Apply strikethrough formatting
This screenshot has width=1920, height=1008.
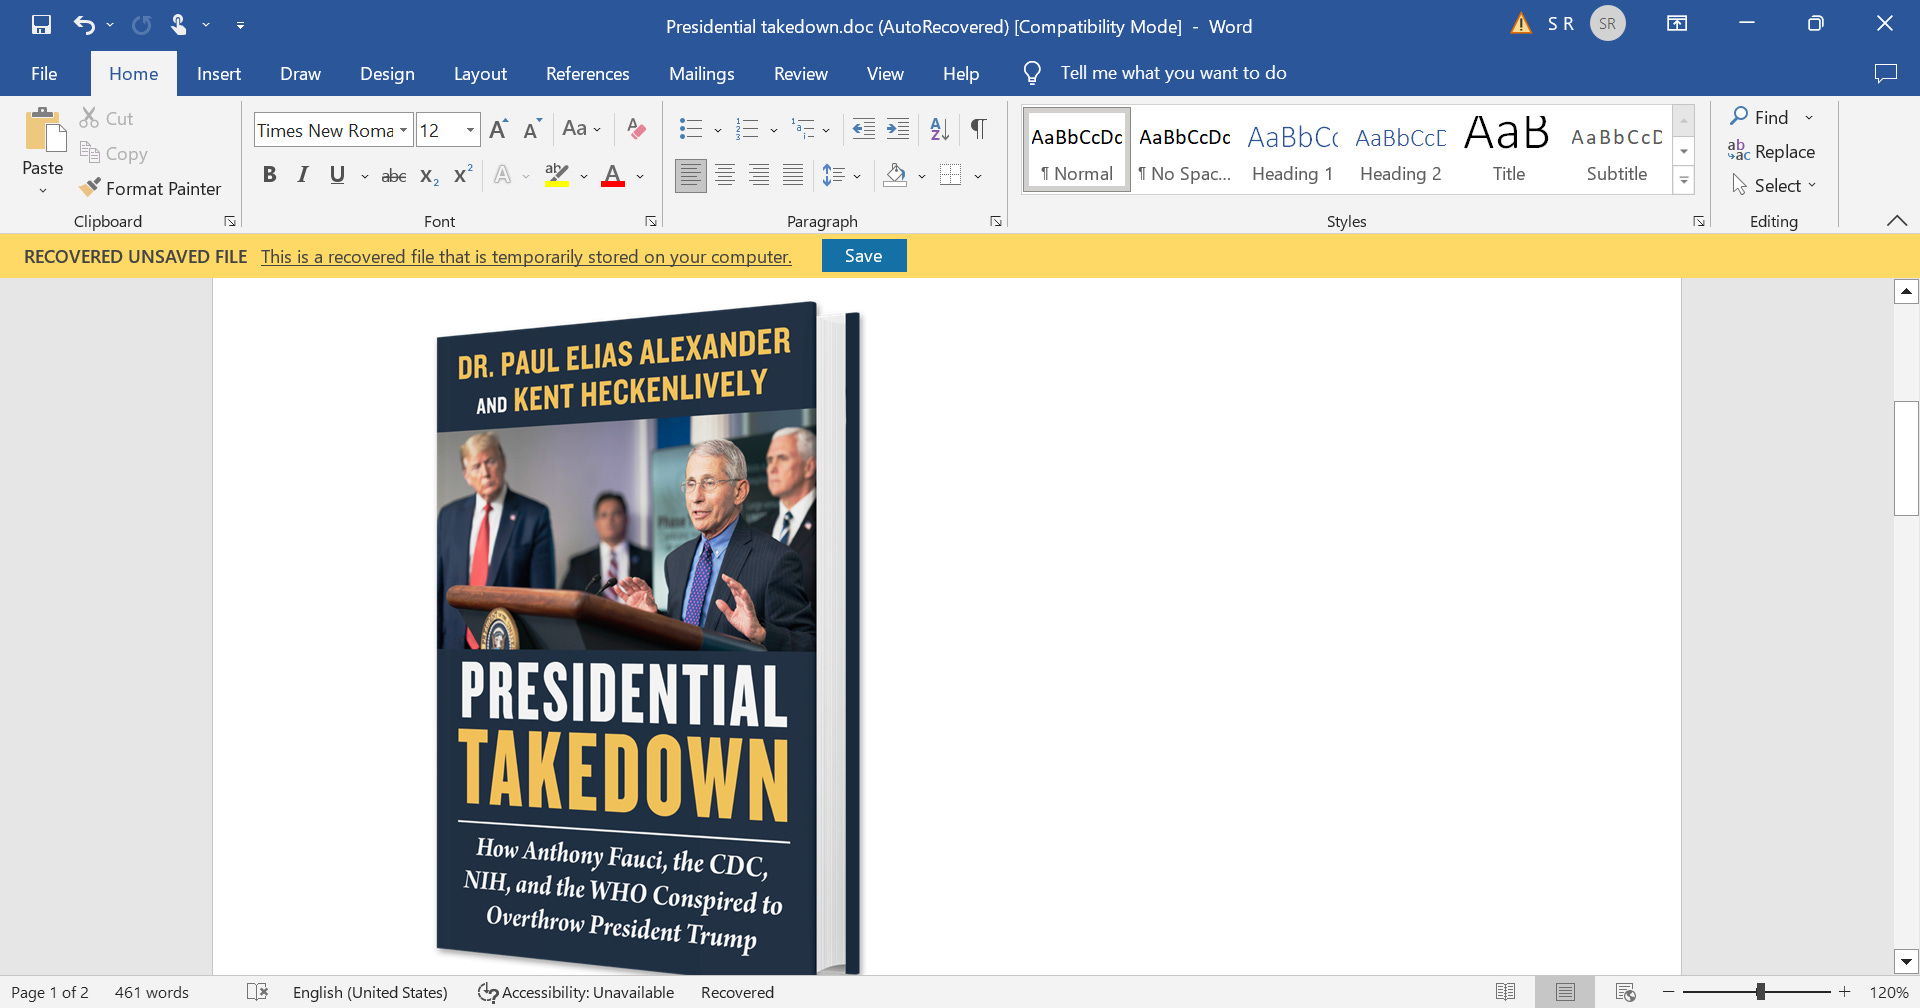point(394,176)
